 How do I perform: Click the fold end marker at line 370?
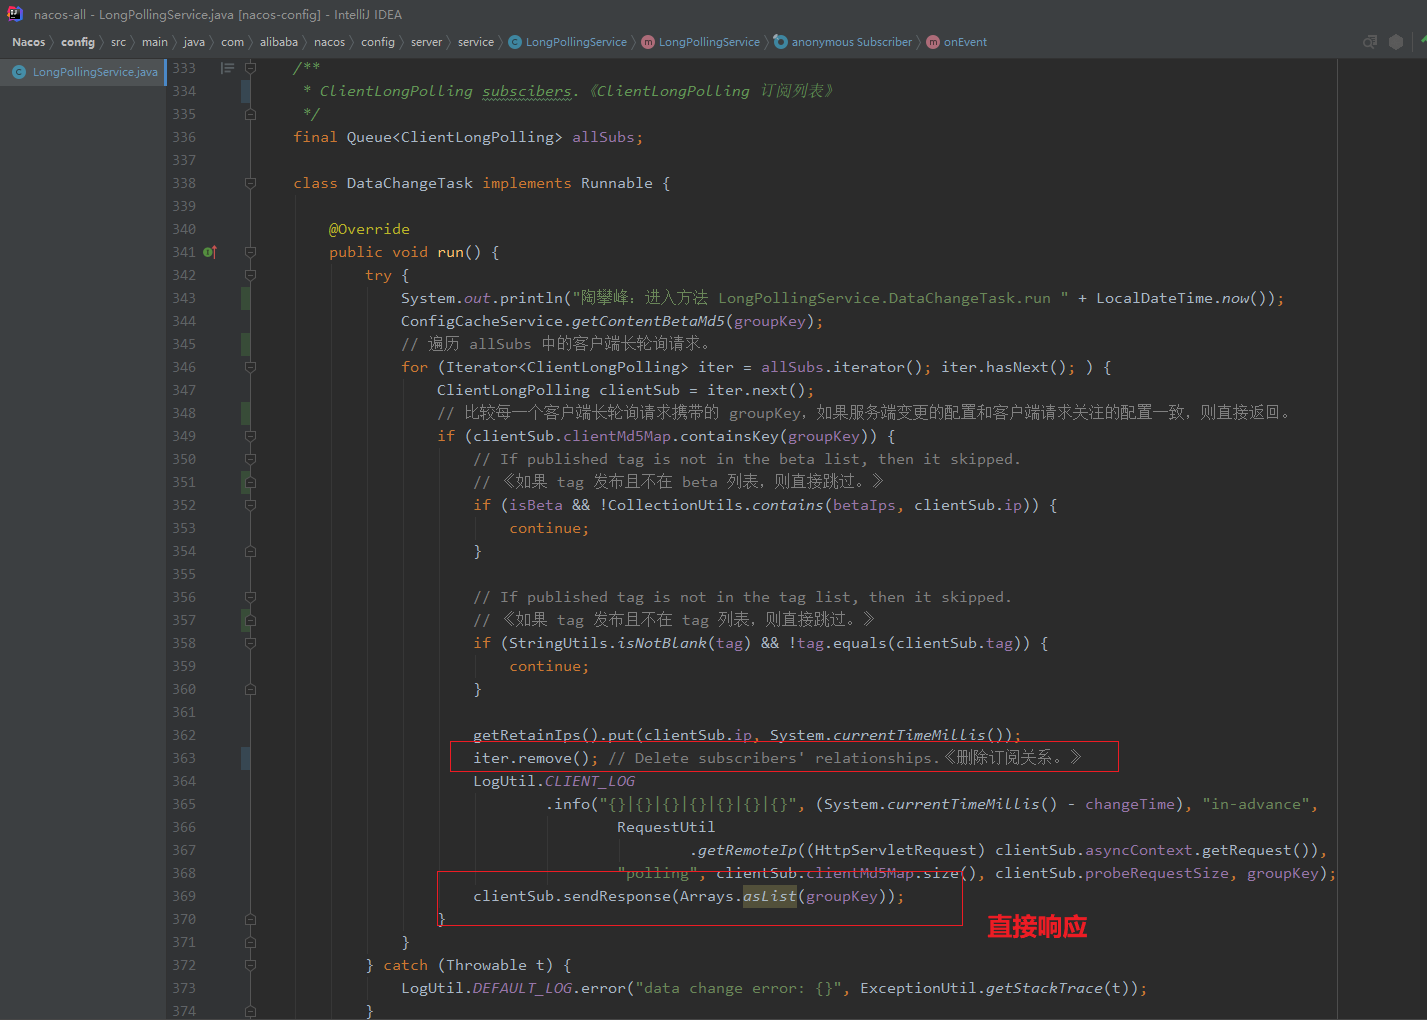[x=251, y=919]
